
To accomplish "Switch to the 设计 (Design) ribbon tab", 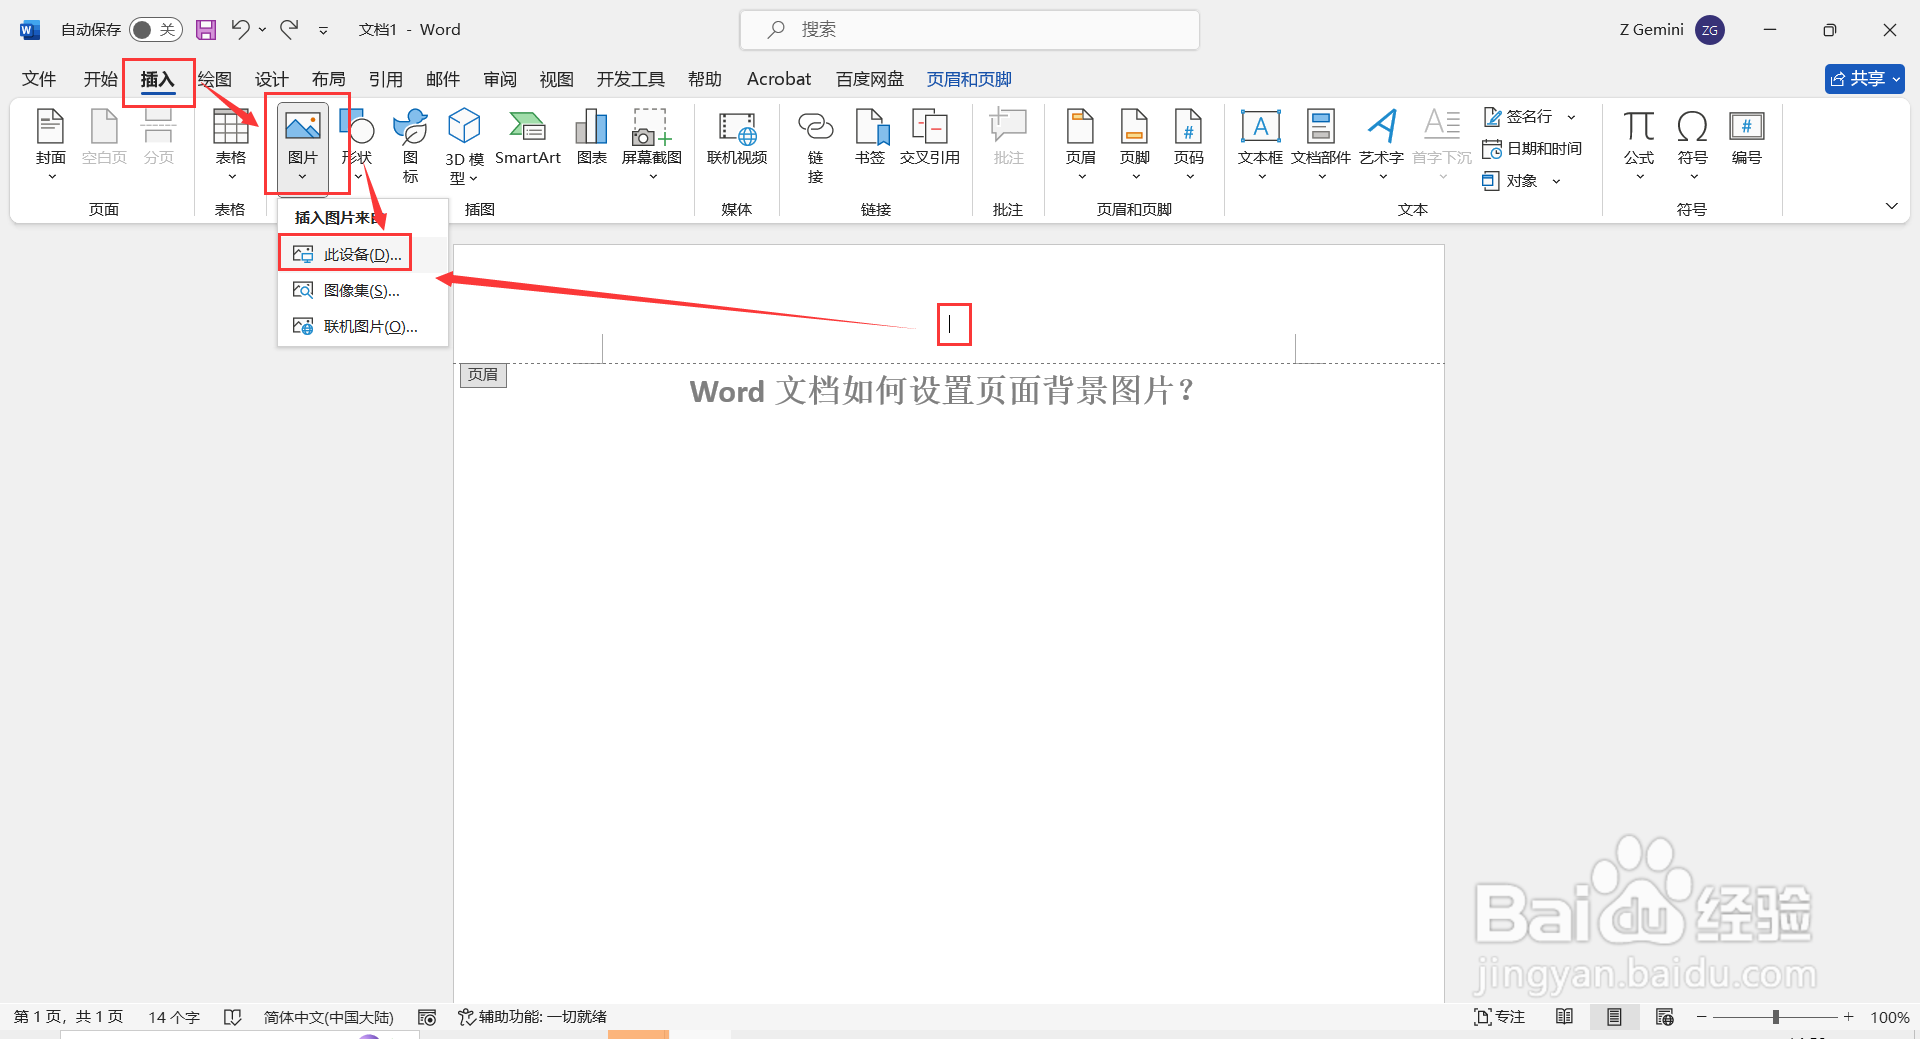I will (271, 79).
